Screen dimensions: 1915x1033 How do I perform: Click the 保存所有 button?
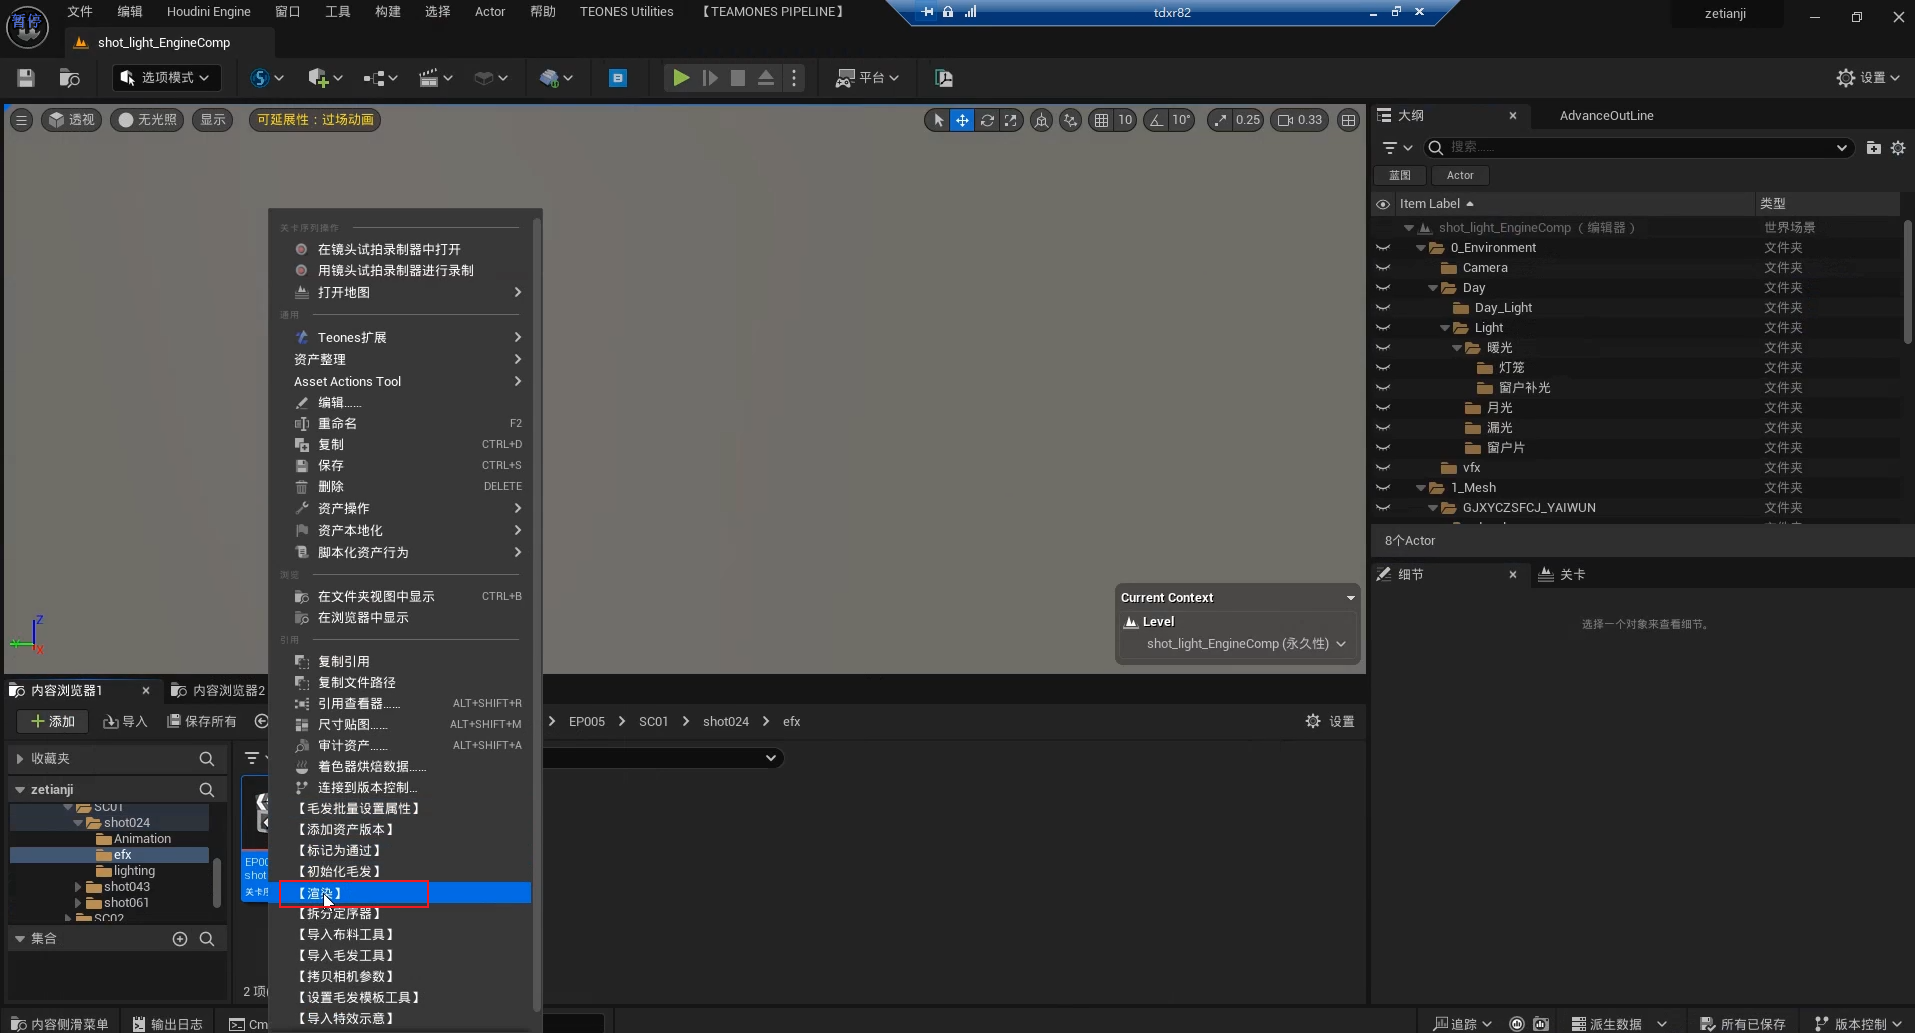pyautogui.click(x=202, y=721)
